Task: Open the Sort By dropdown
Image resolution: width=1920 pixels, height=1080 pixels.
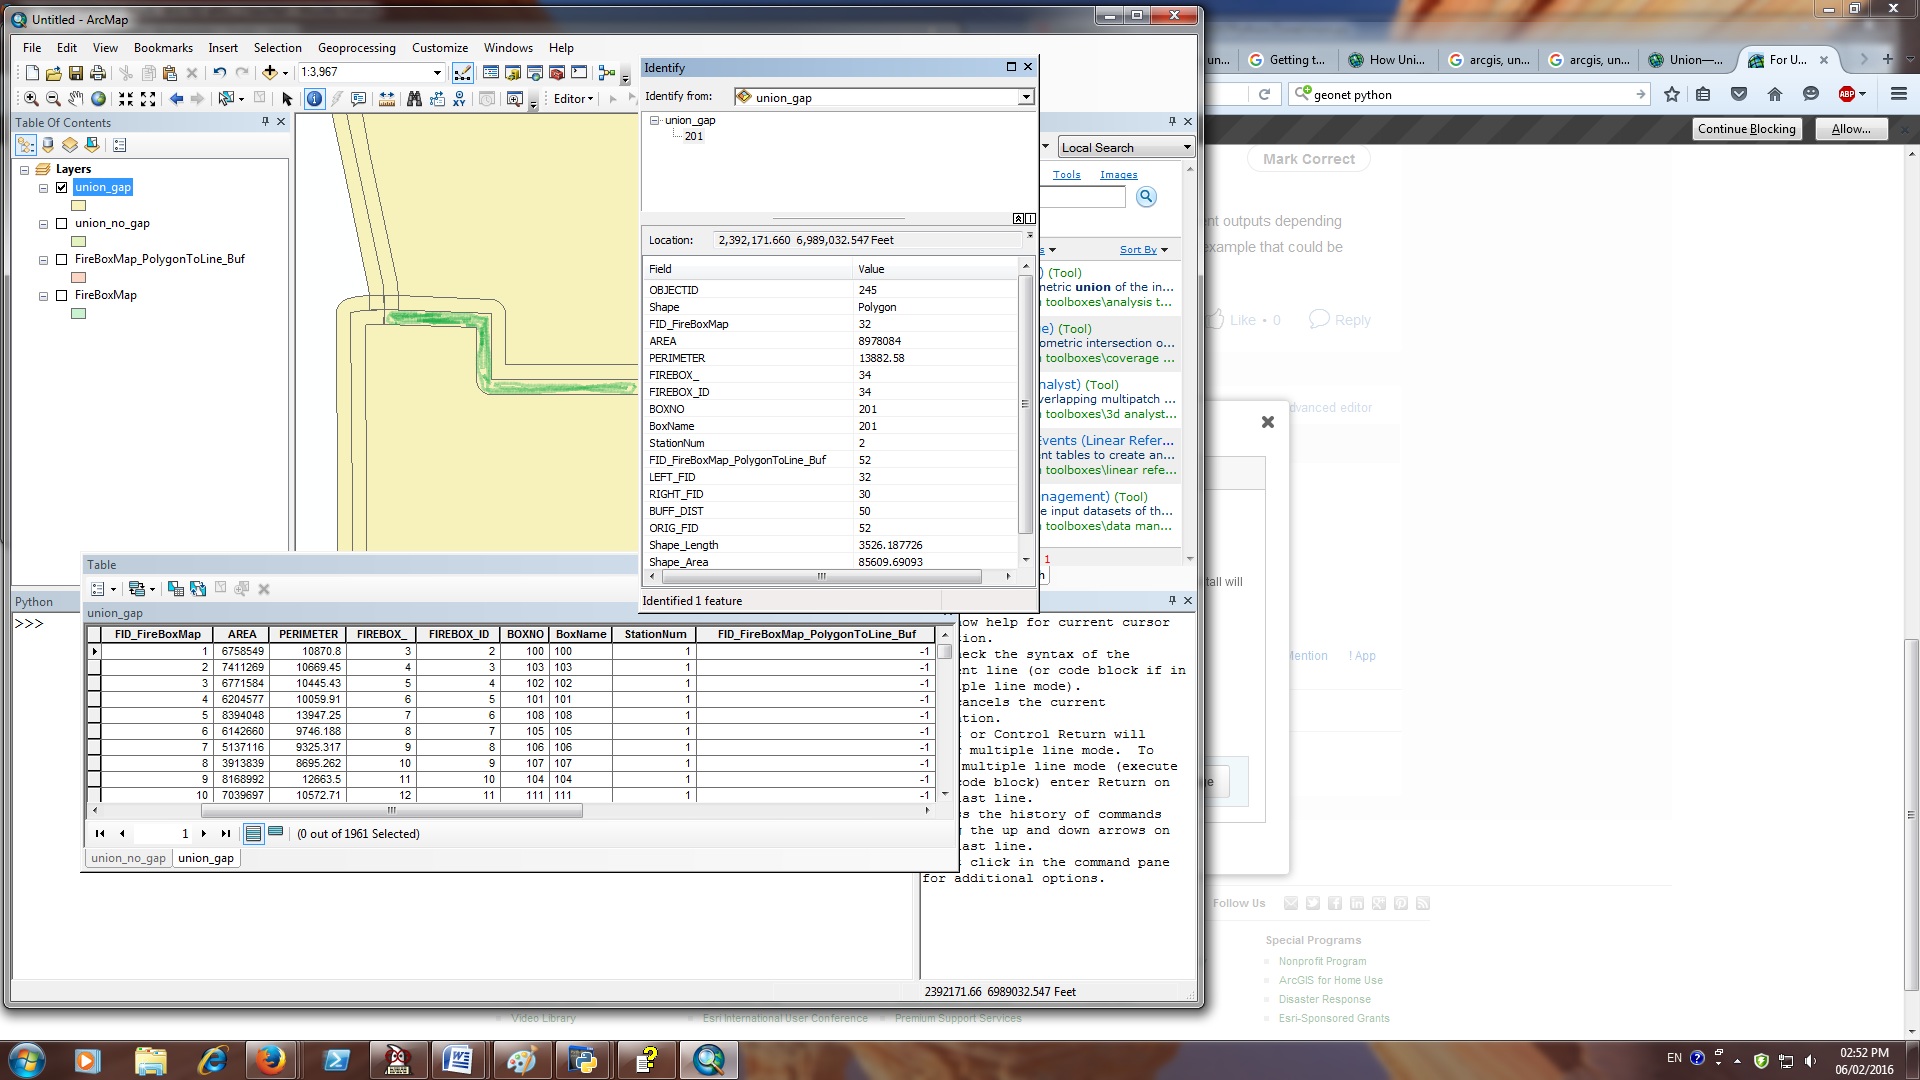Action: tap(1144, 250)
